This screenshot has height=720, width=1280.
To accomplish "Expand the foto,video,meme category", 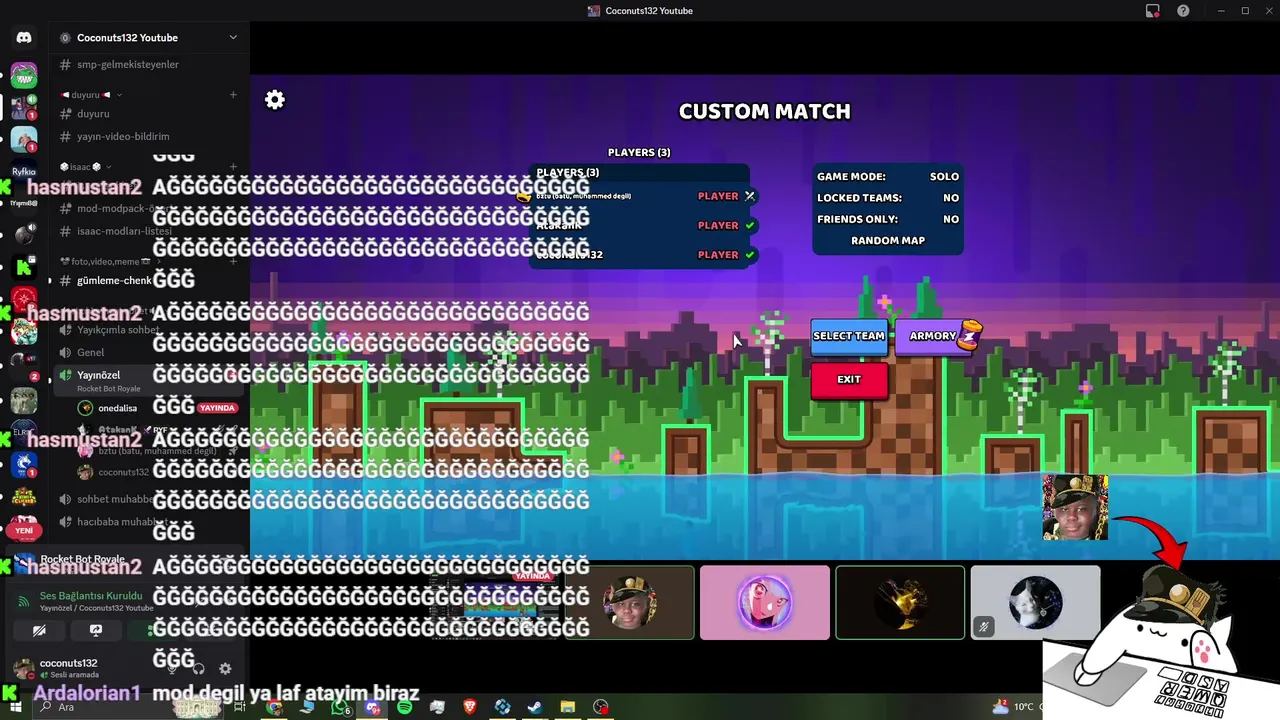I will click(112, 261).
